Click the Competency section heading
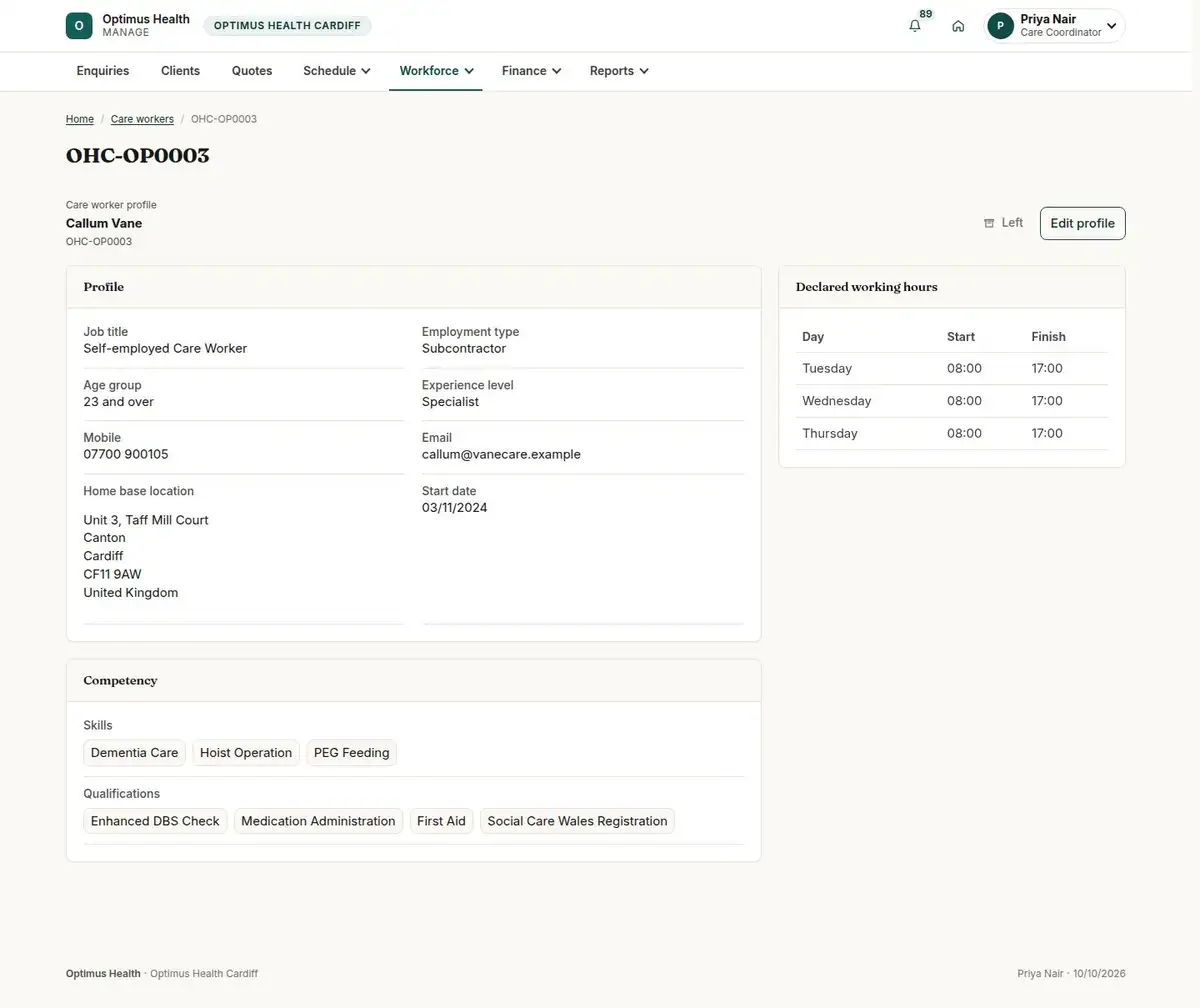This screenshot has width=1200, height=1008. [x=120, y=680]
